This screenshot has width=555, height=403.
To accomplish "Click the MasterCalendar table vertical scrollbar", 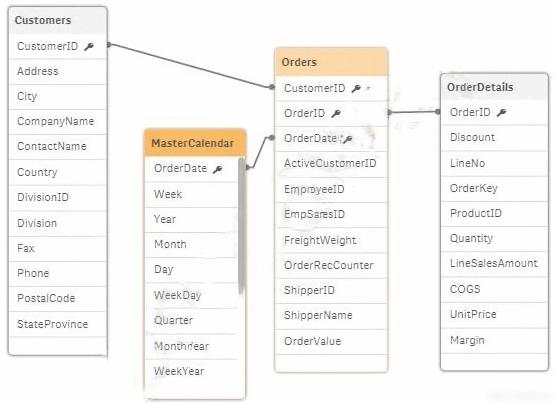I will pyautogui.click(x=241, y=226).
